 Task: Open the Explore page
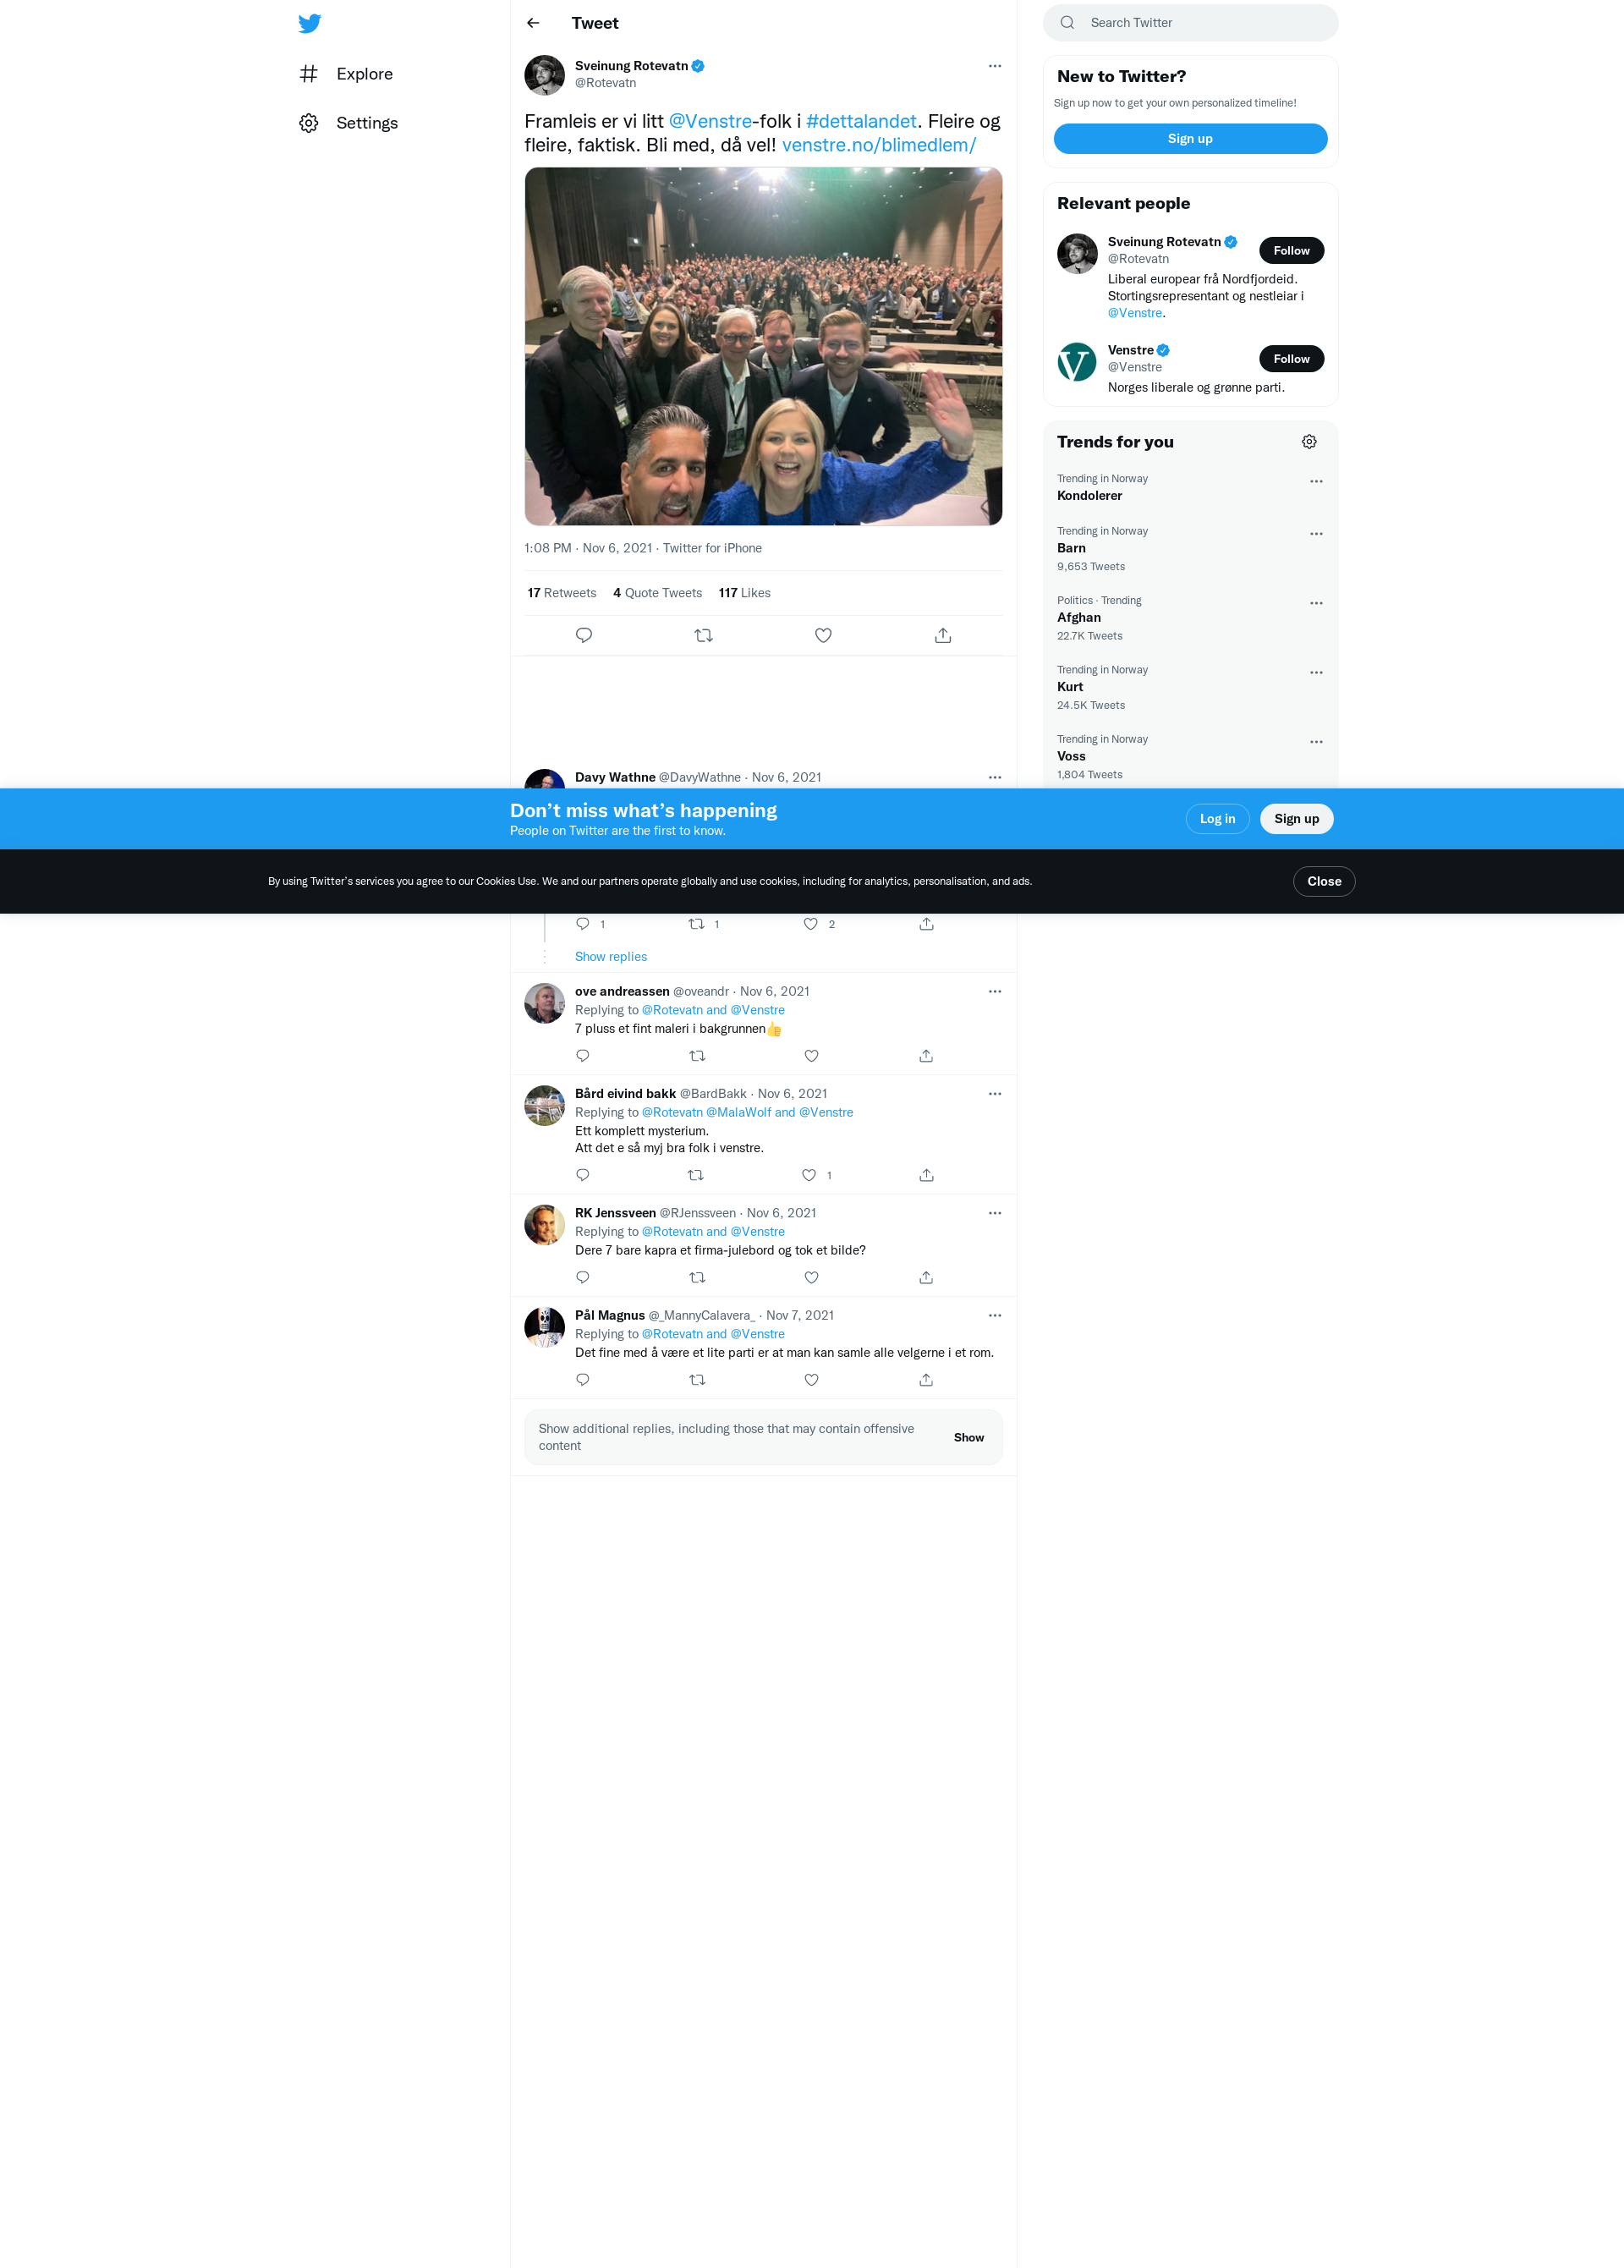click(x=346, y=74)
